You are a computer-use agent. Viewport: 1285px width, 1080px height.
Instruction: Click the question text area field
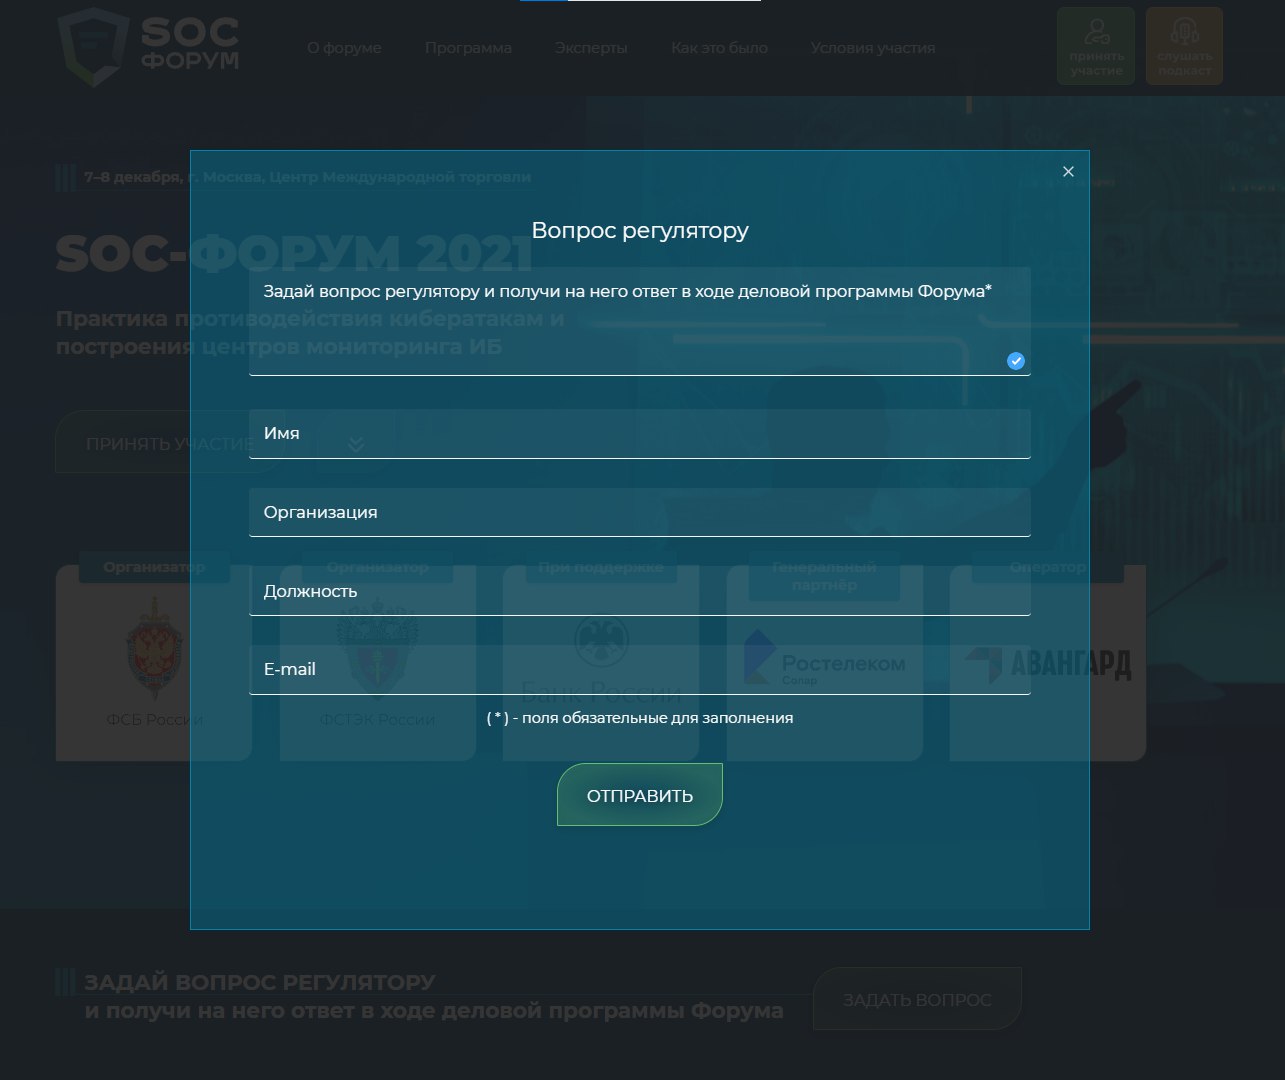(640, 321)
